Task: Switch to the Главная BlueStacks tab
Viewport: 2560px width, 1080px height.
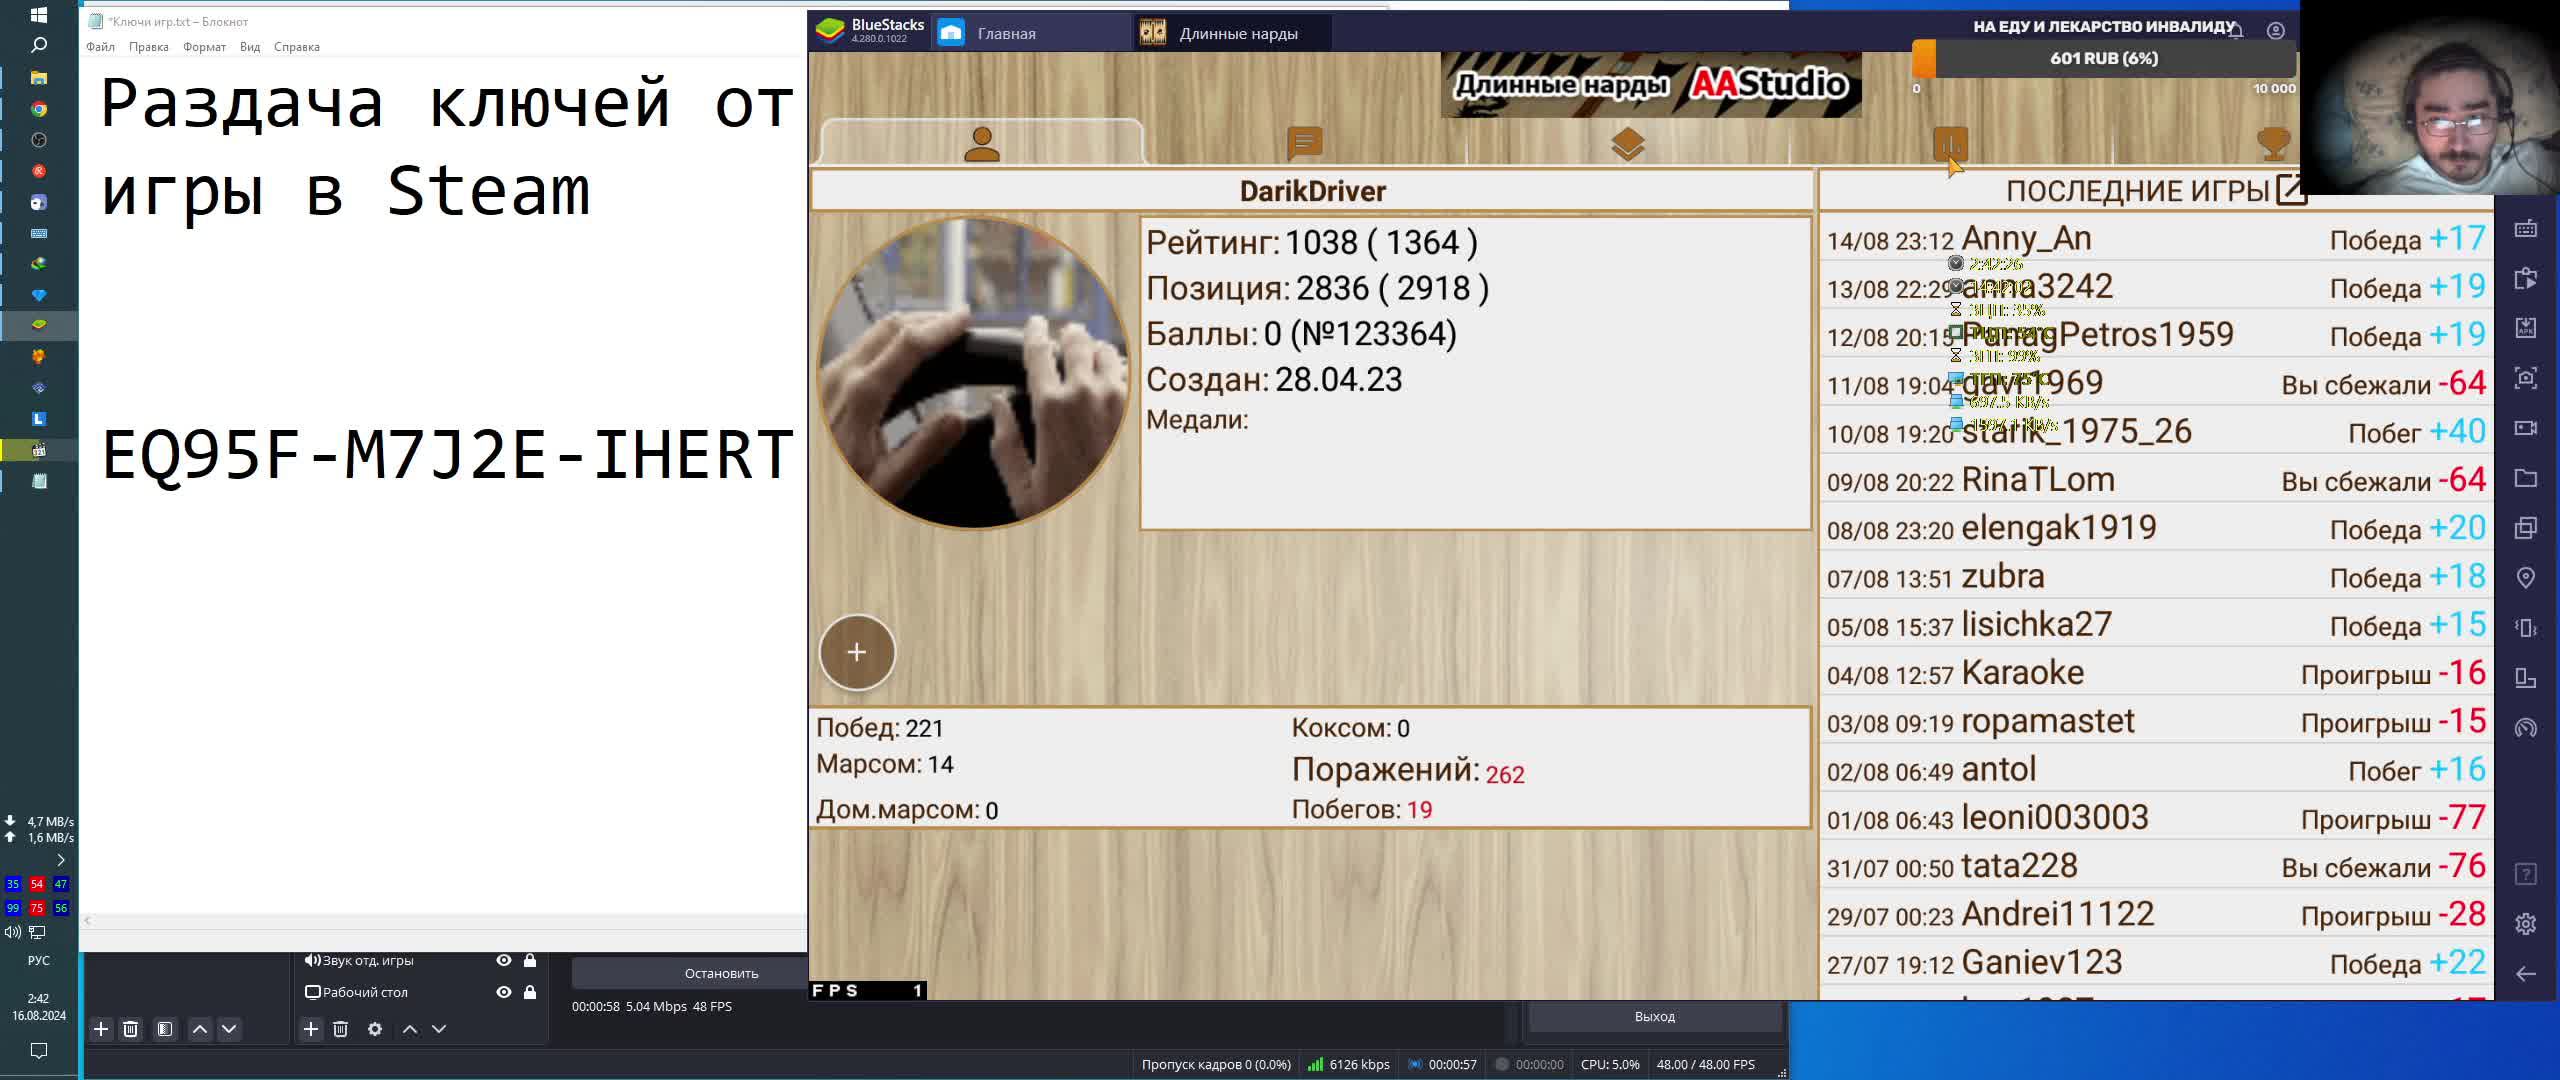Action: click(x=1005, y=33)
